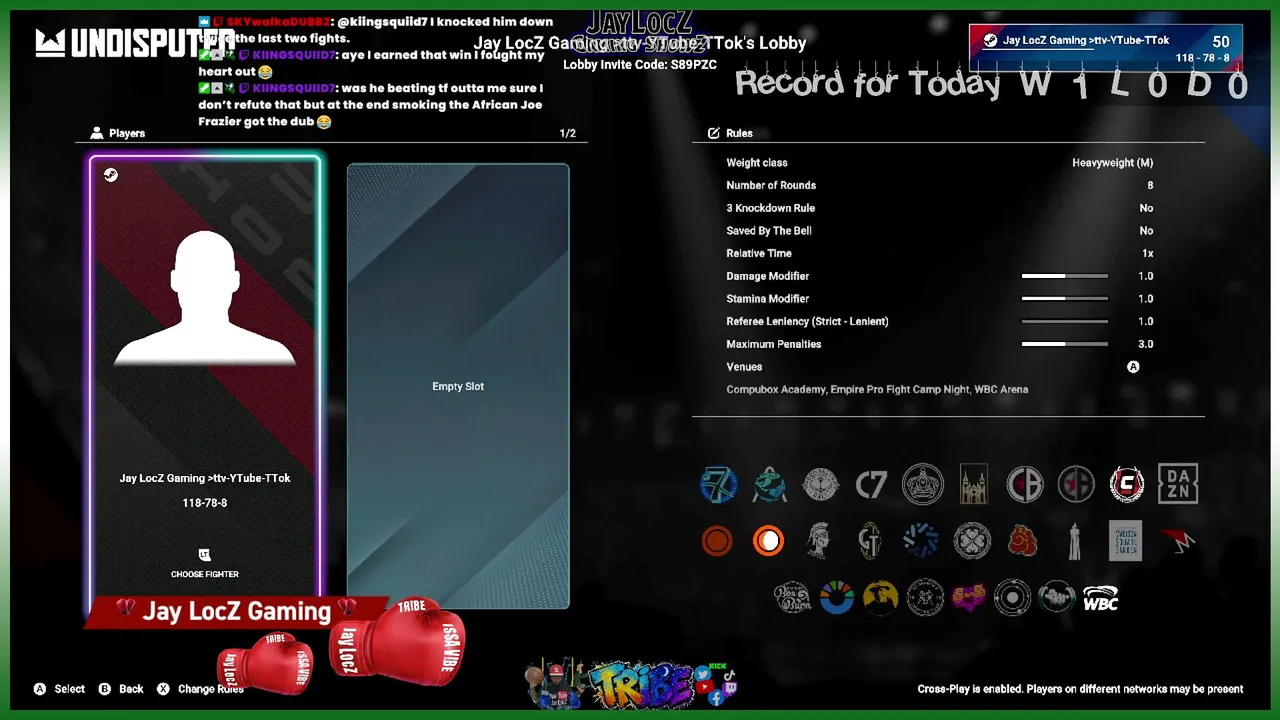Click the edit pencil icon beside Rules
This screenshot has width=1280, height=720.
coord(714,133)
